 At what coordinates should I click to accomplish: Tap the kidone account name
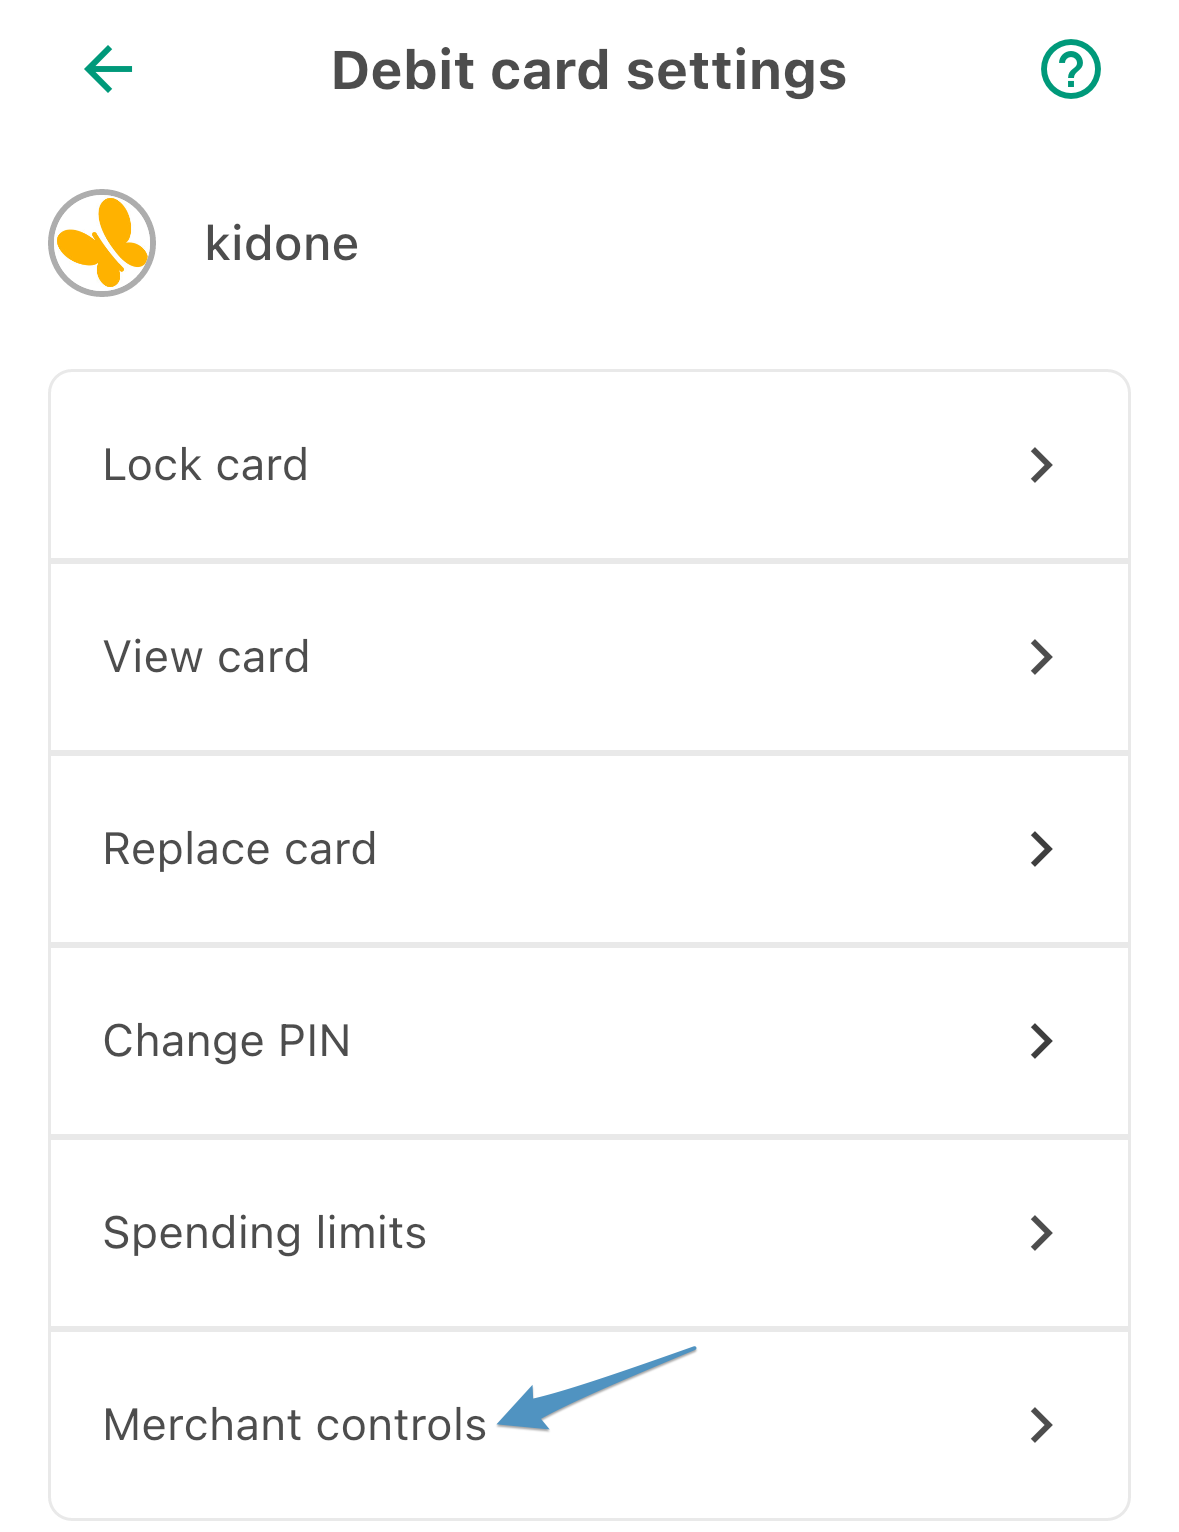282,244
